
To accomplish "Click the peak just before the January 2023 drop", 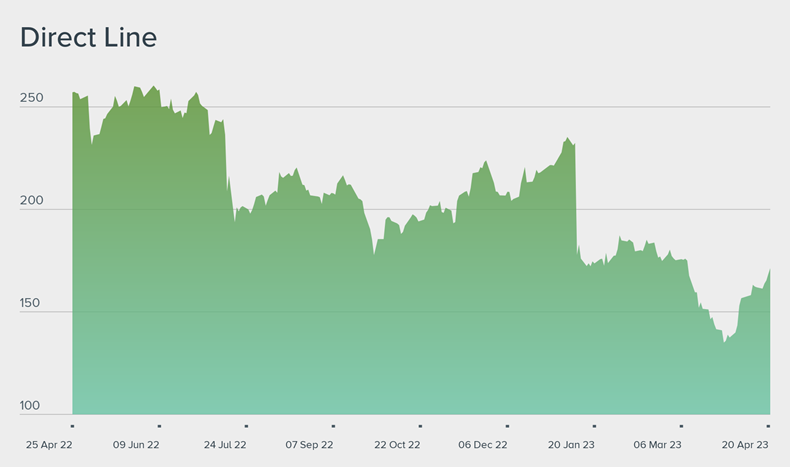I will point(567,138).
